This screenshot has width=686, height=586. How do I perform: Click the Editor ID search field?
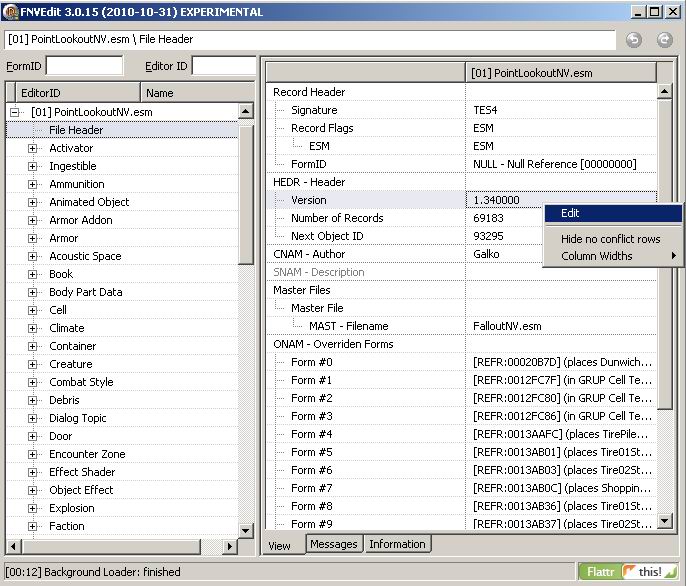pos(224,66)
